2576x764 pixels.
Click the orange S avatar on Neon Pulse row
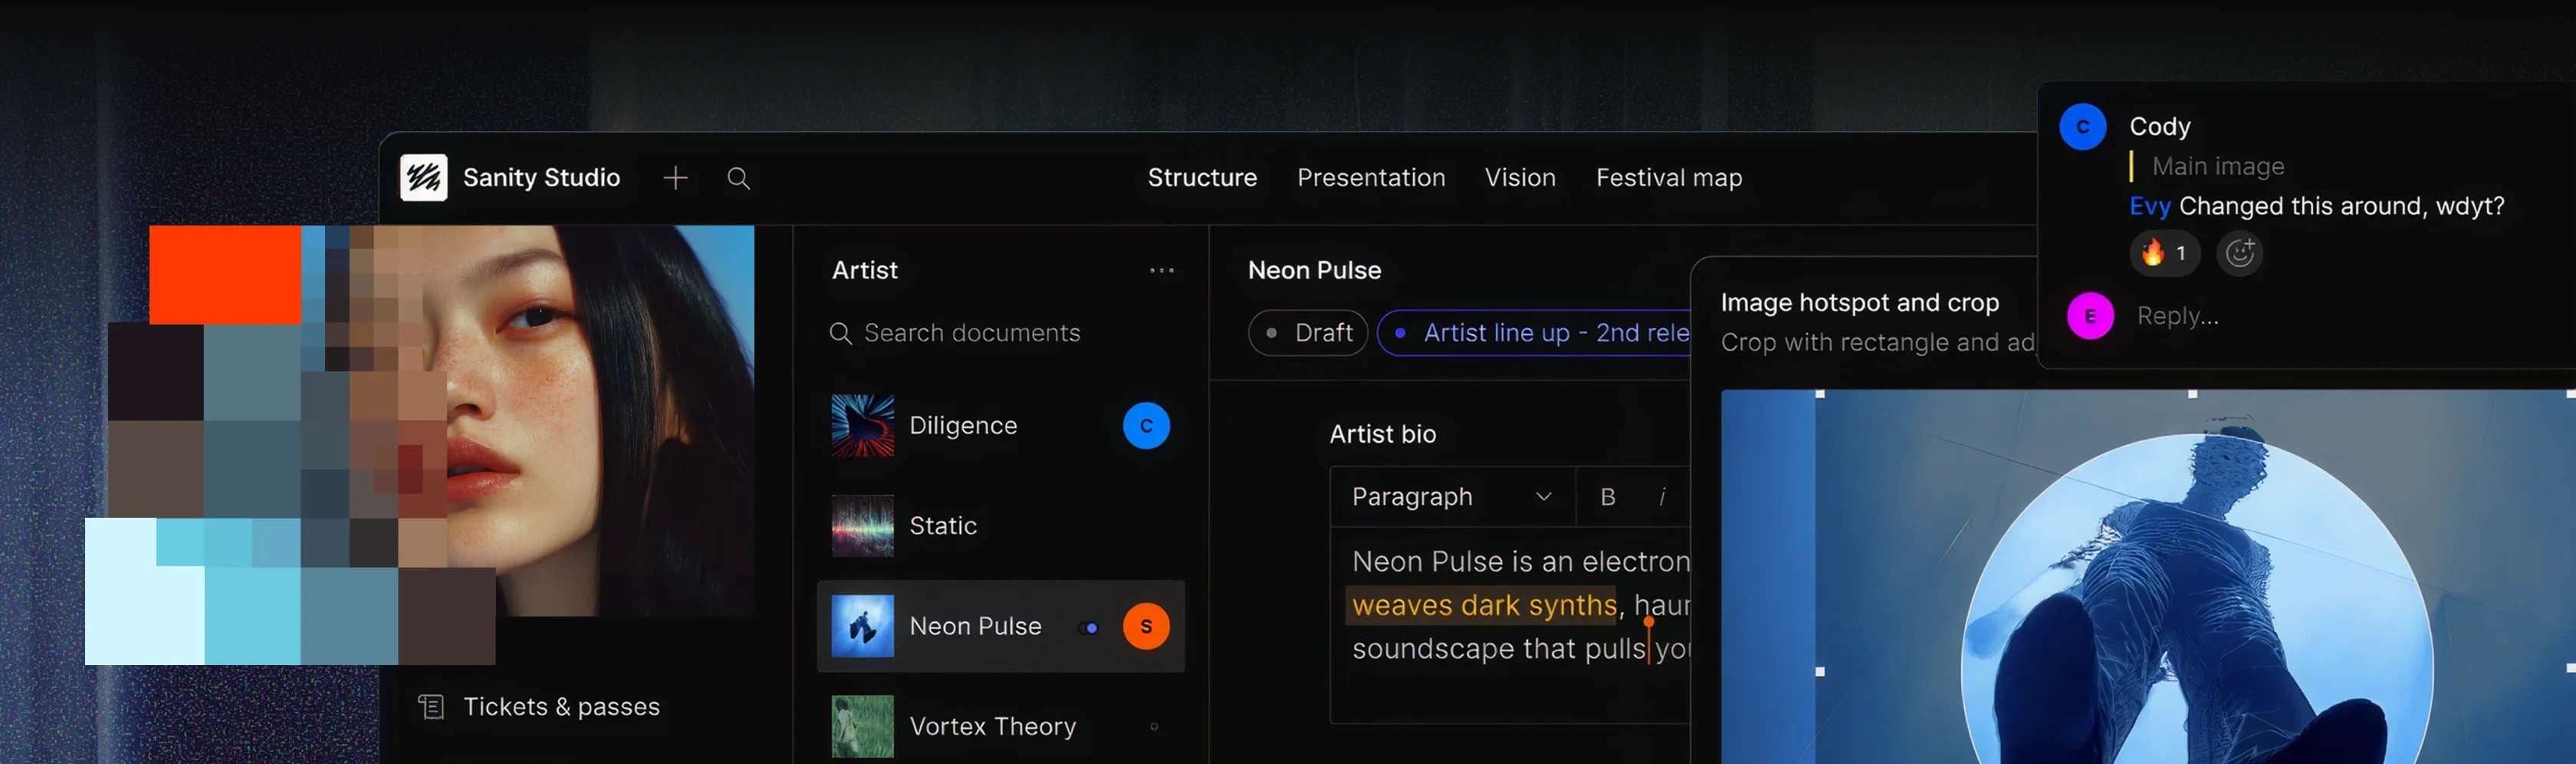1146,627
